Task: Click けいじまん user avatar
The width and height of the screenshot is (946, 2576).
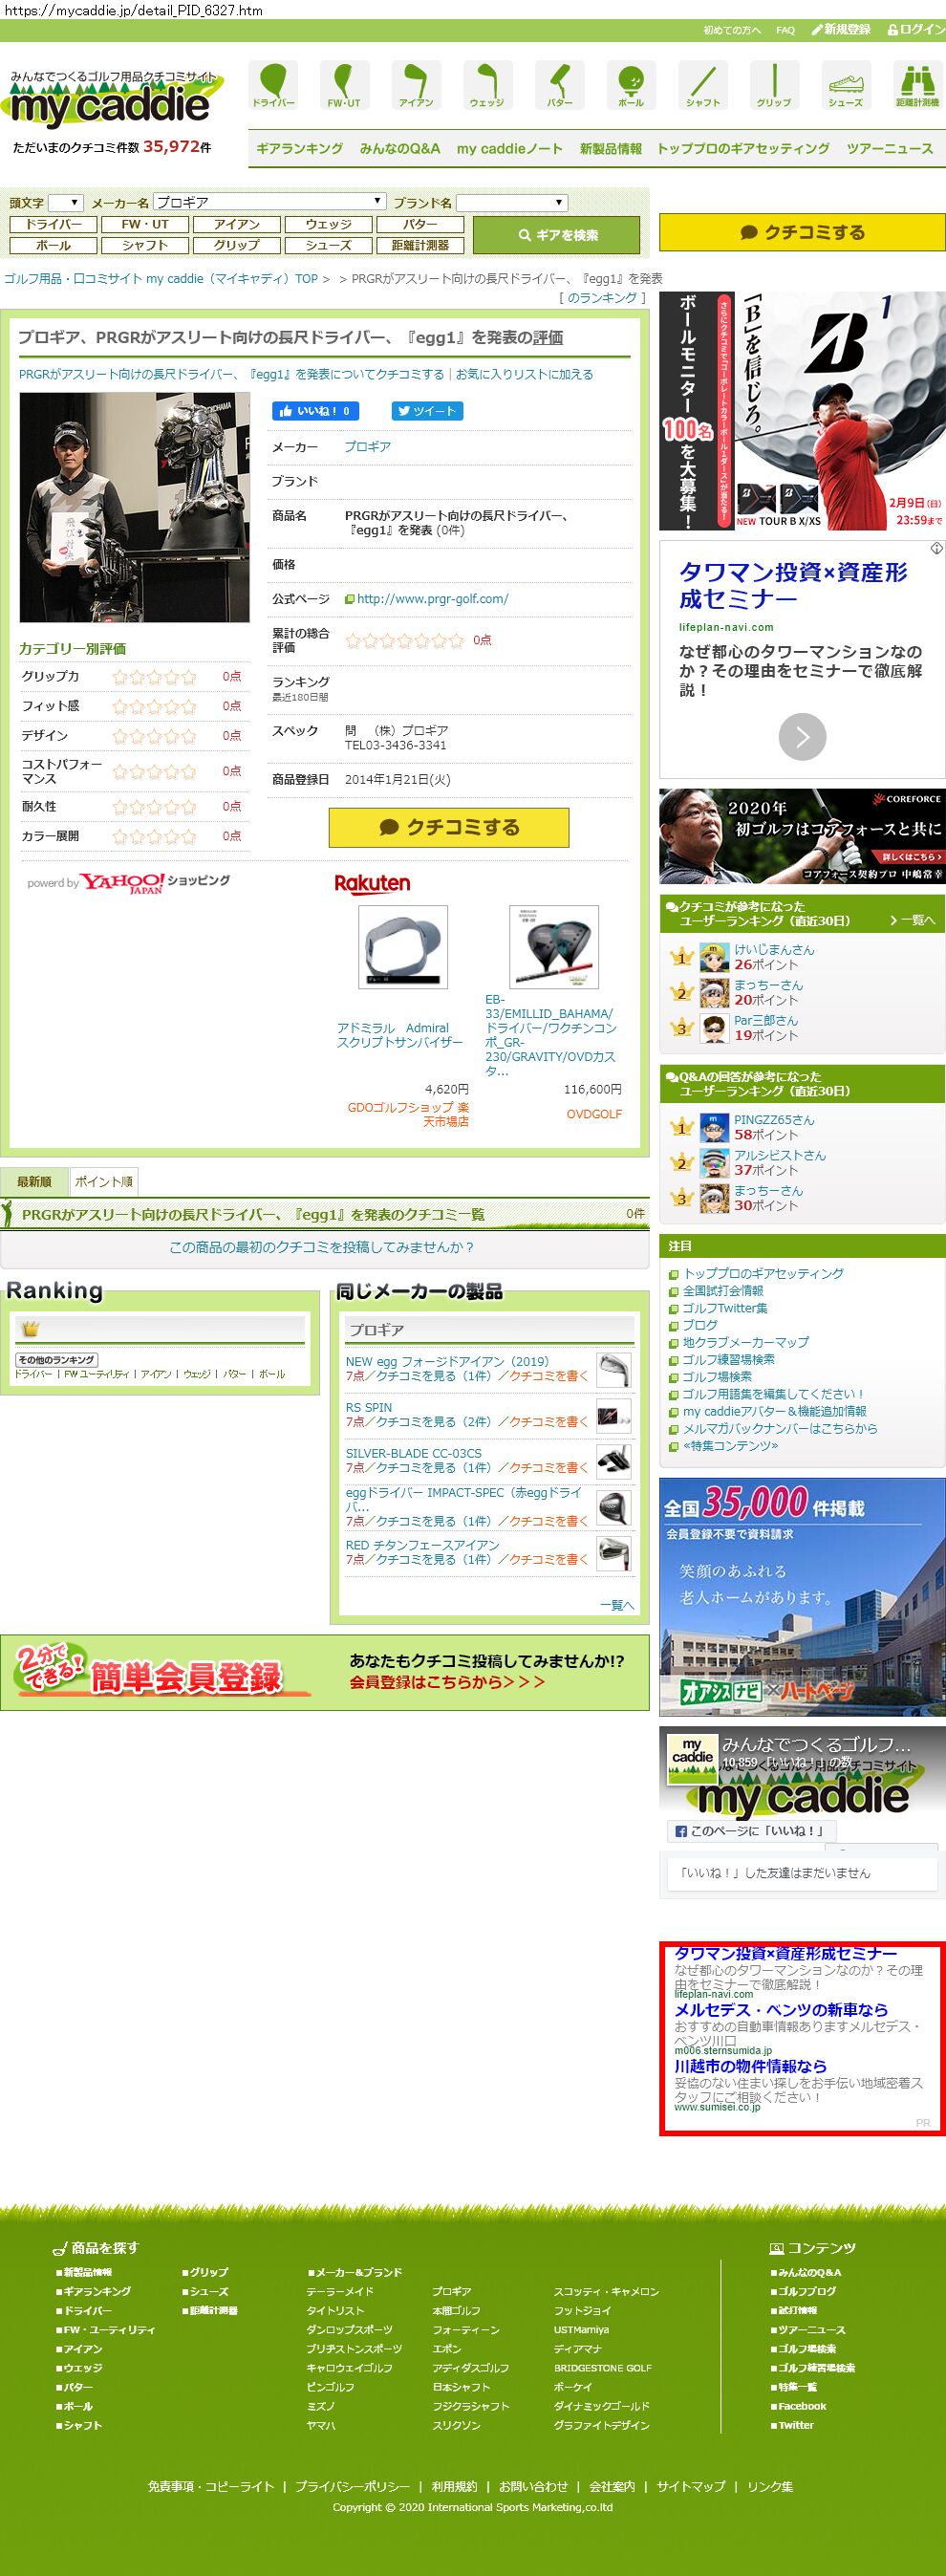Action: [x=714, y=958]
